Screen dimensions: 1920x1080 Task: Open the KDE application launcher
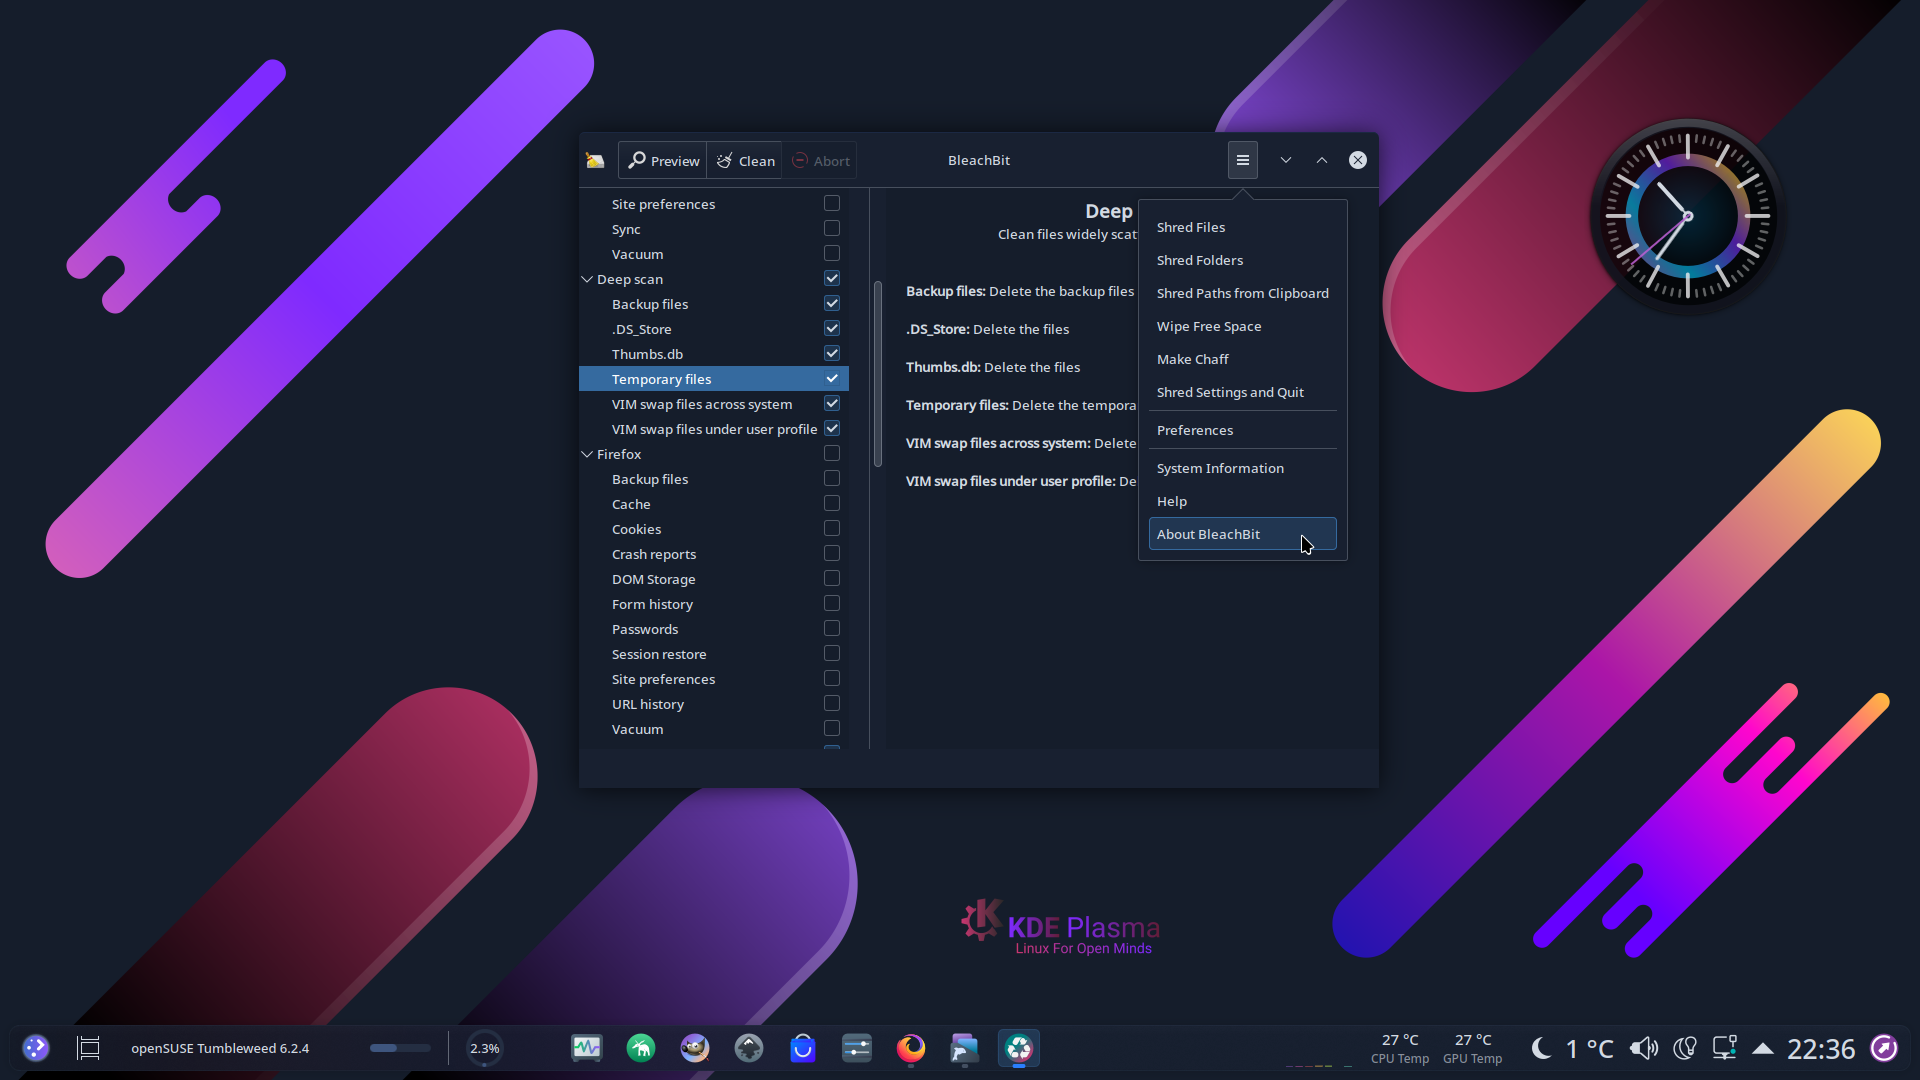[x=35, y=1048]
